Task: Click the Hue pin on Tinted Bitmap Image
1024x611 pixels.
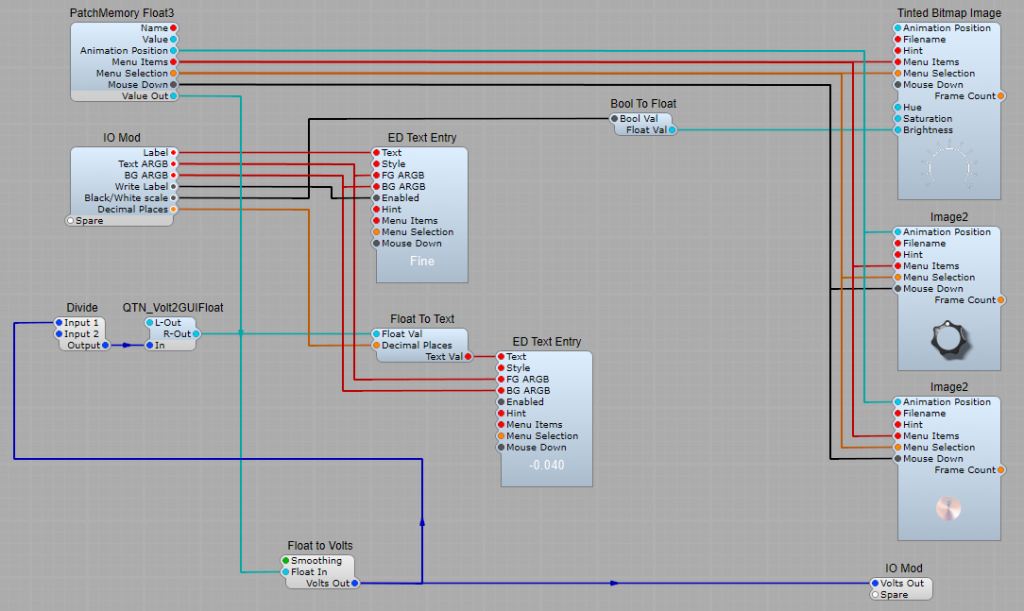Action: [x=897, y=107]
